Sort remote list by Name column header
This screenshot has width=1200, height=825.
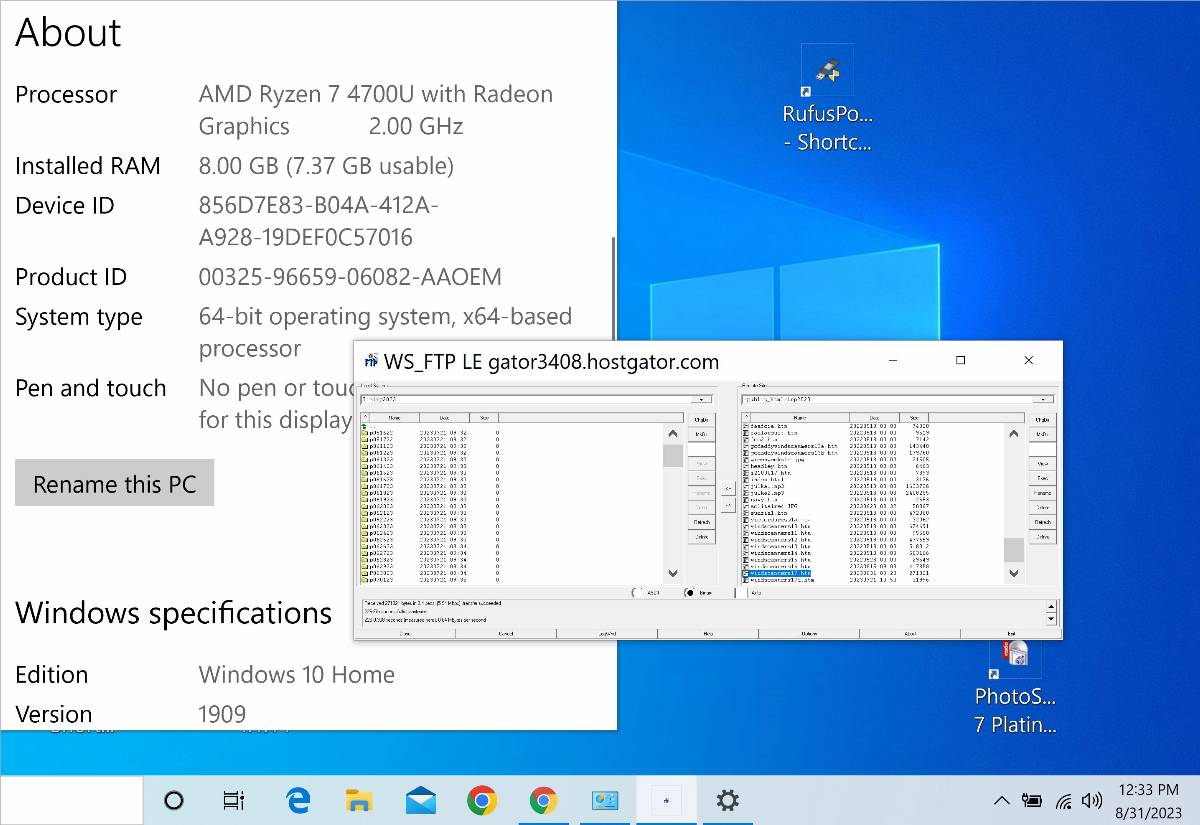pos(799,418)
